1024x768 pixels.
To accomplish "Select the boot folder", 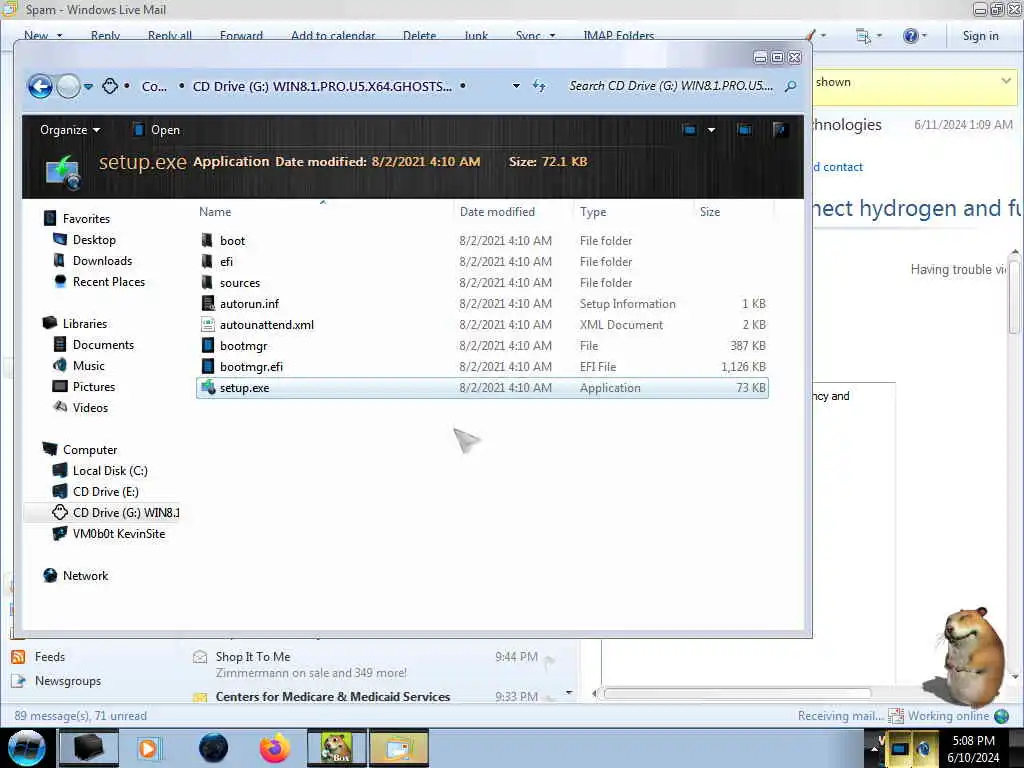I will click(482, 241).
